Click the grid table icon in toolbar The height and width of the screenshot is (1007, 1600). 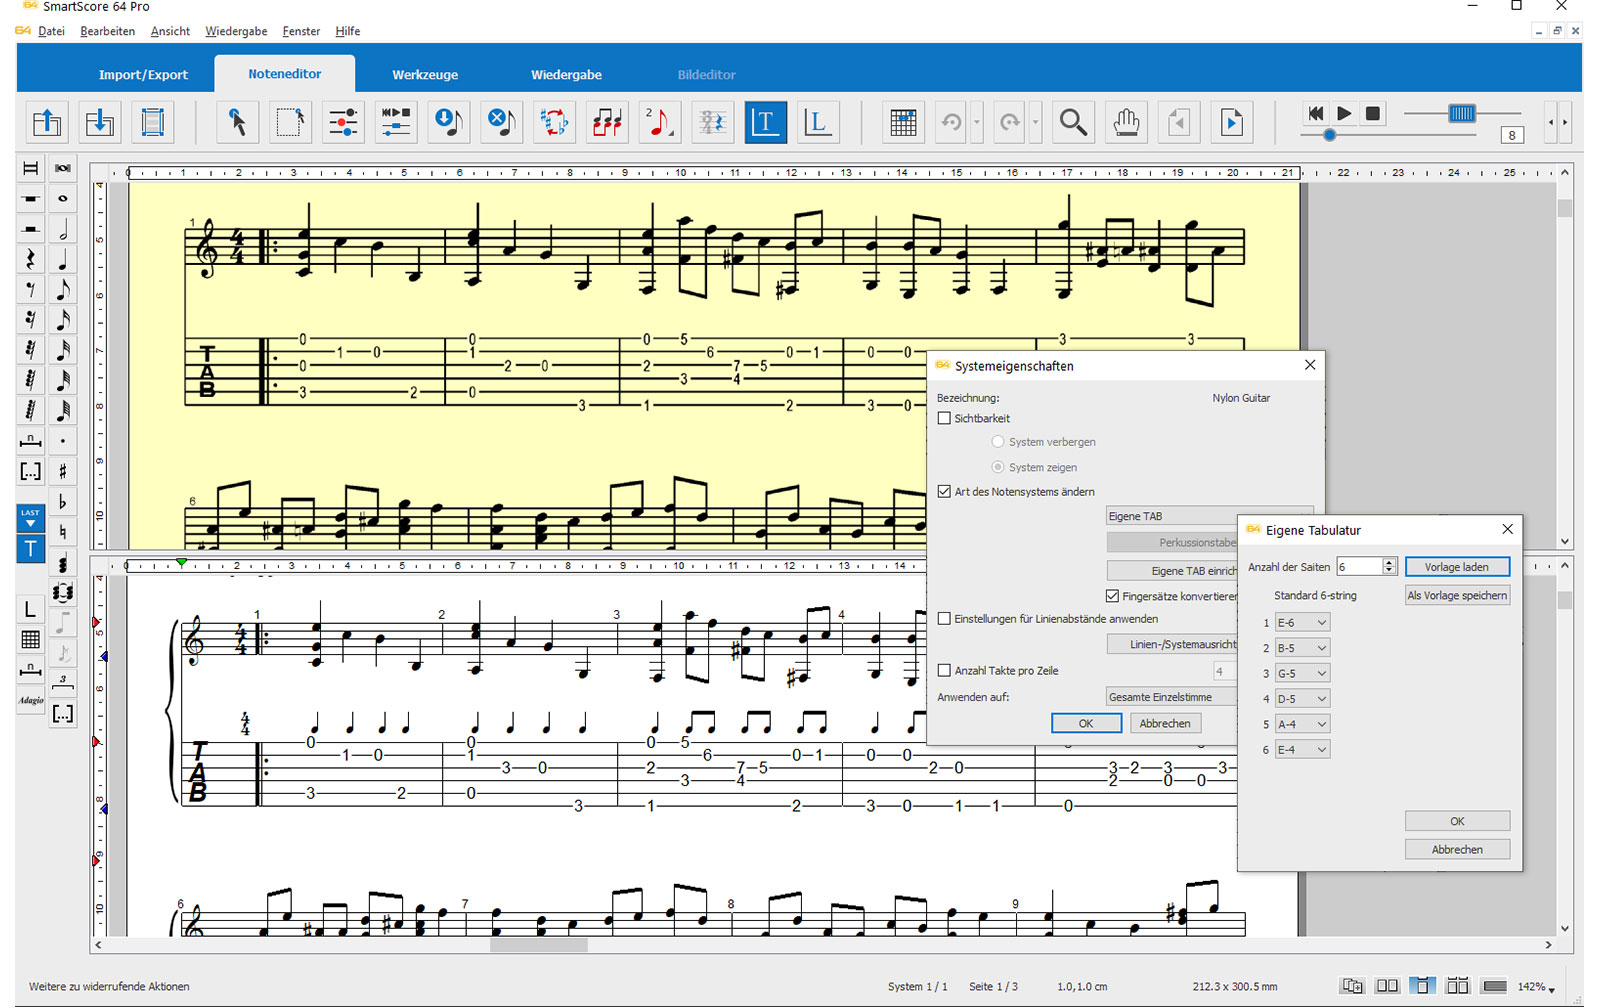pyautogui.click(x=903, y=122)
